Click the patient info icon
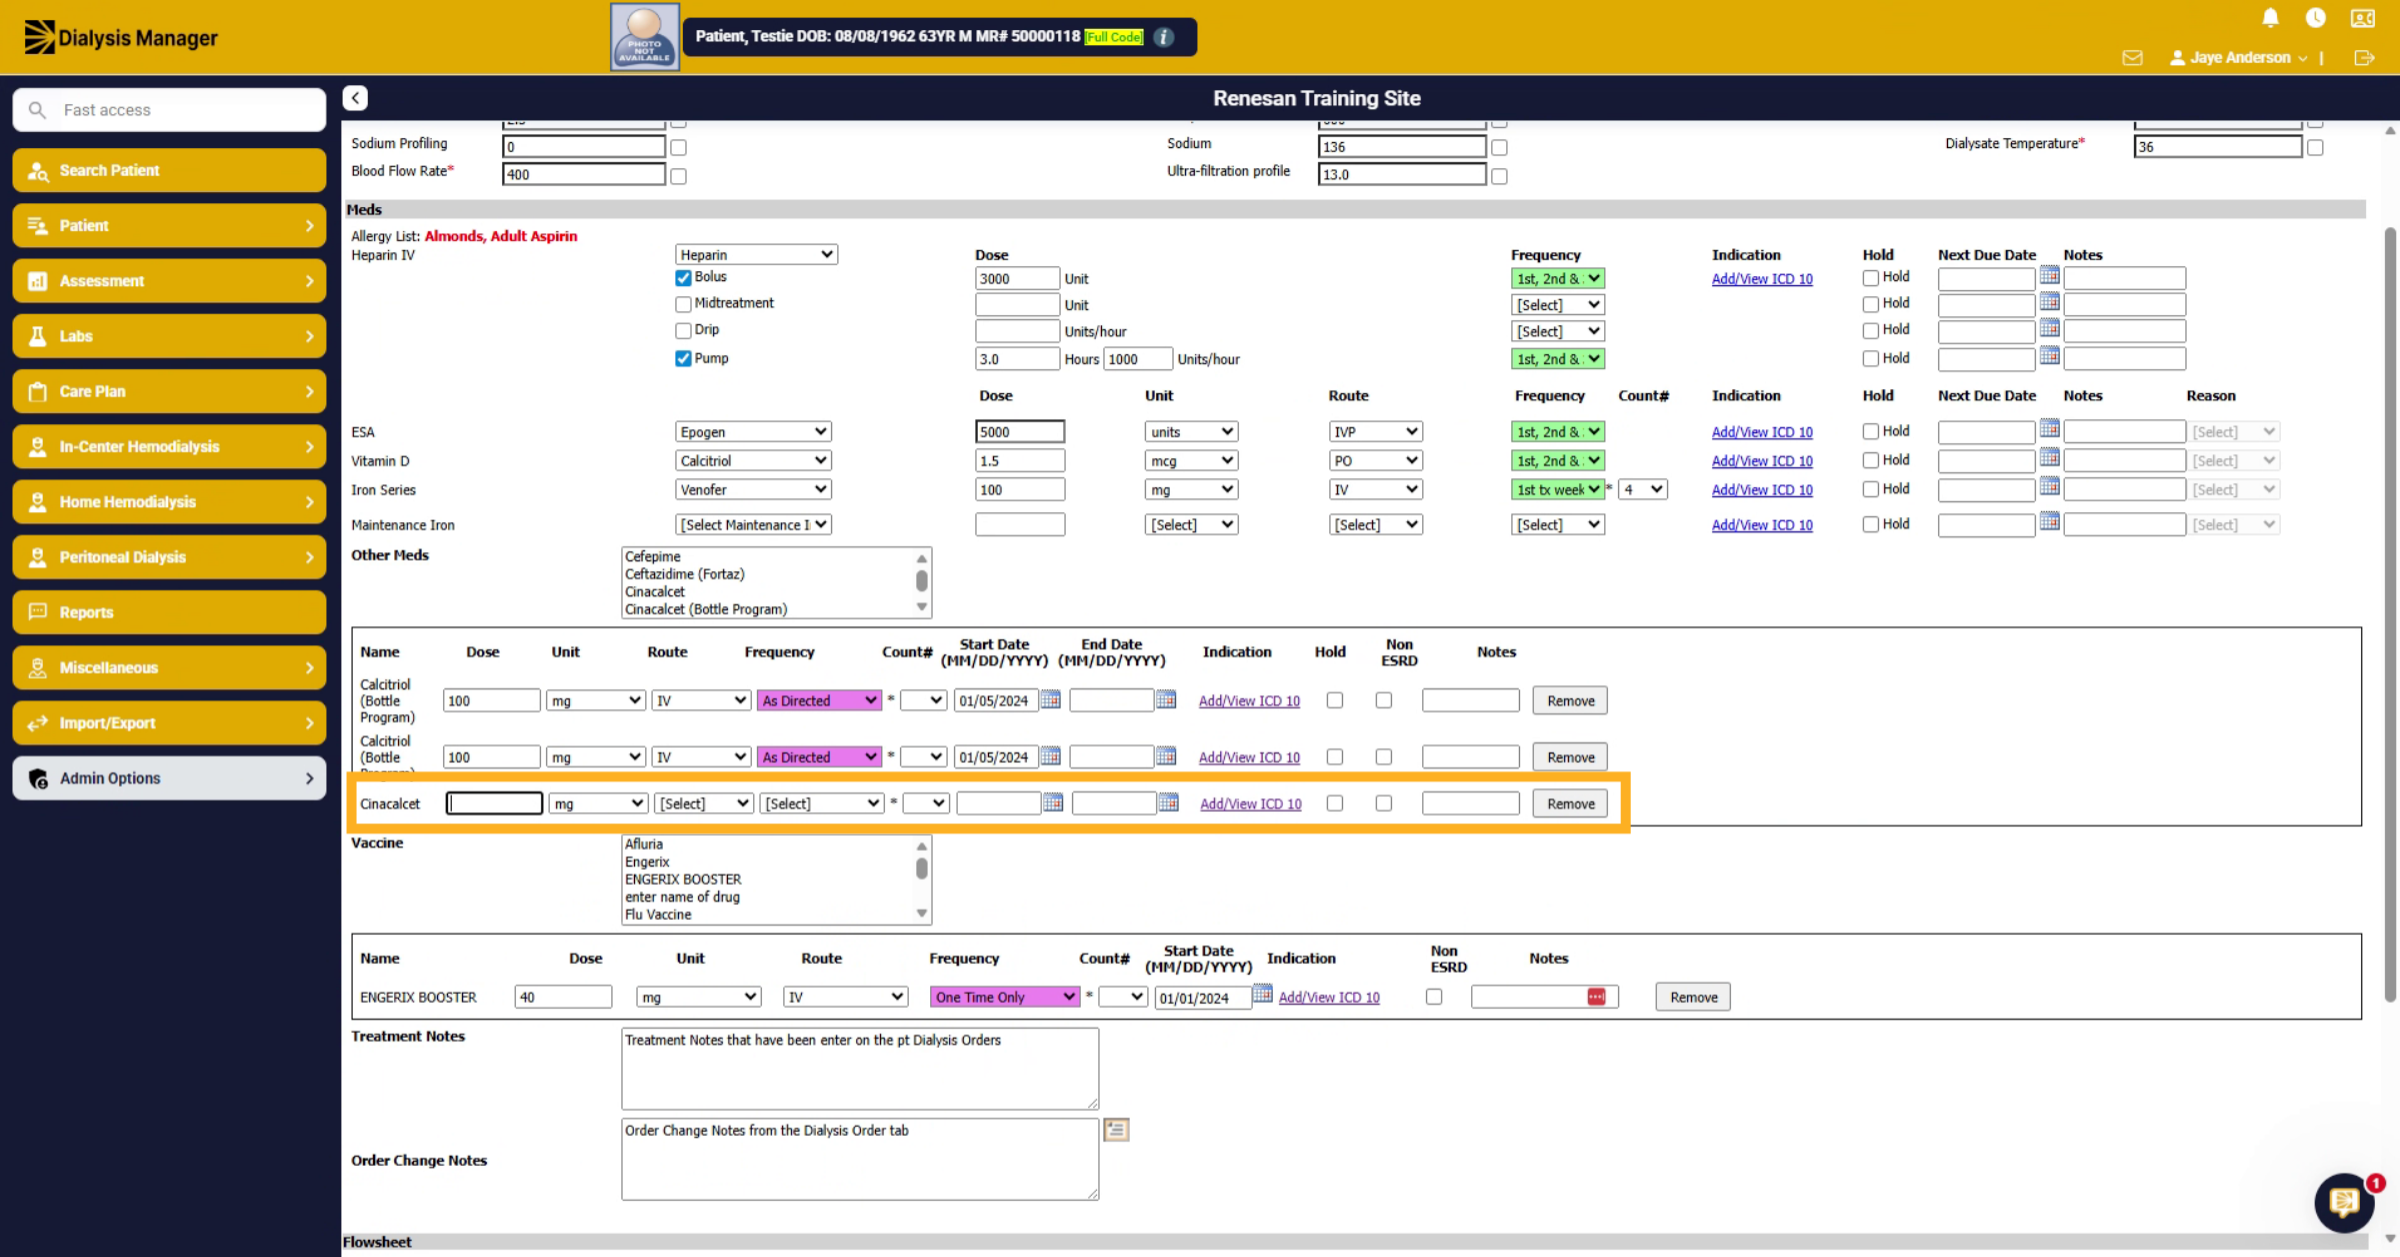The height and width of the screenshot is (1257, 2400). (x=1163, y=37)
